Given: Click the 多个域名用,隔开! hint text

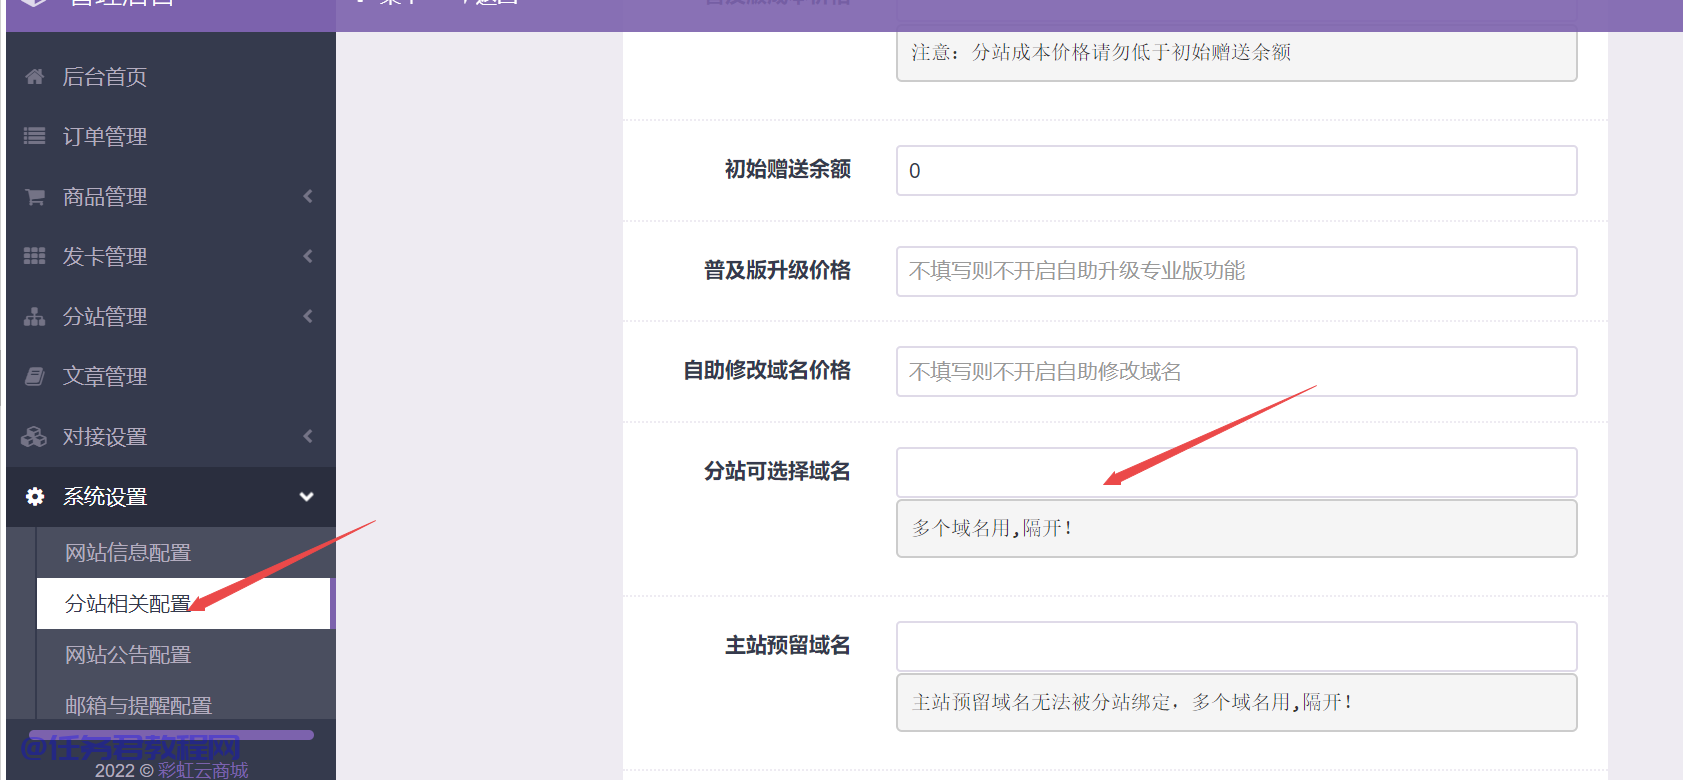Looking at the screenshot, I should 992,528.
